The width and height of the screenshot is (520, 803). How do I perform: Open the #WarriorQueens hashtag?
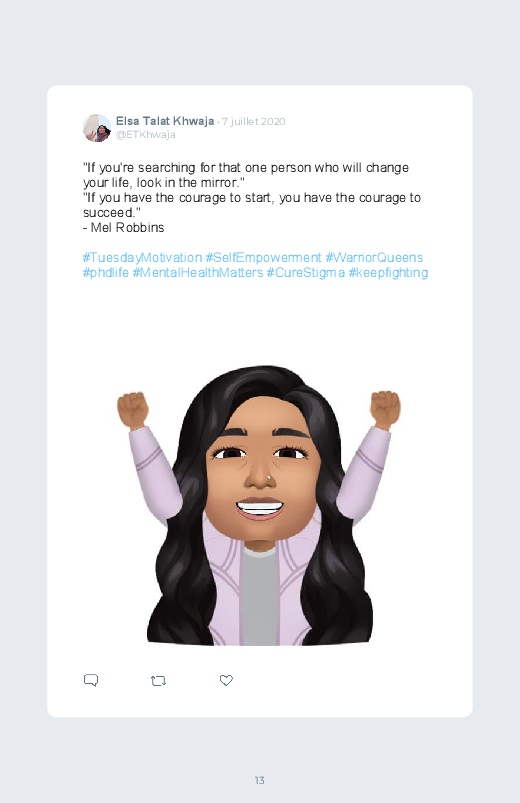[374, 258]
